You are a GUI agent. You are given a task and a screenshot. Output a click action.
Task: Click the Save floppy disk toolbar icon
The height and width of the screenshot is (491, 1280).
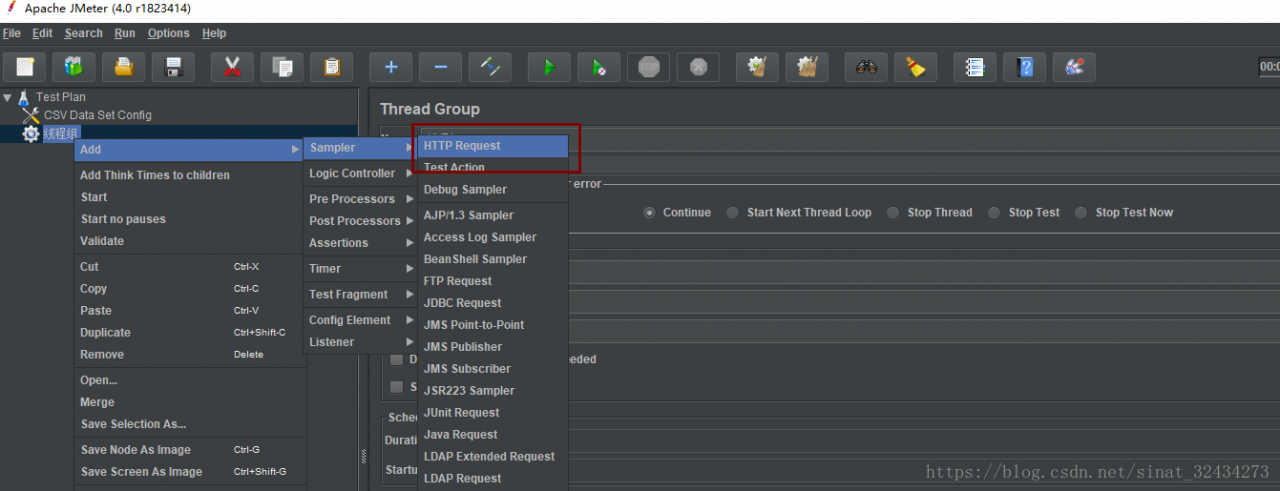[173, 67]
